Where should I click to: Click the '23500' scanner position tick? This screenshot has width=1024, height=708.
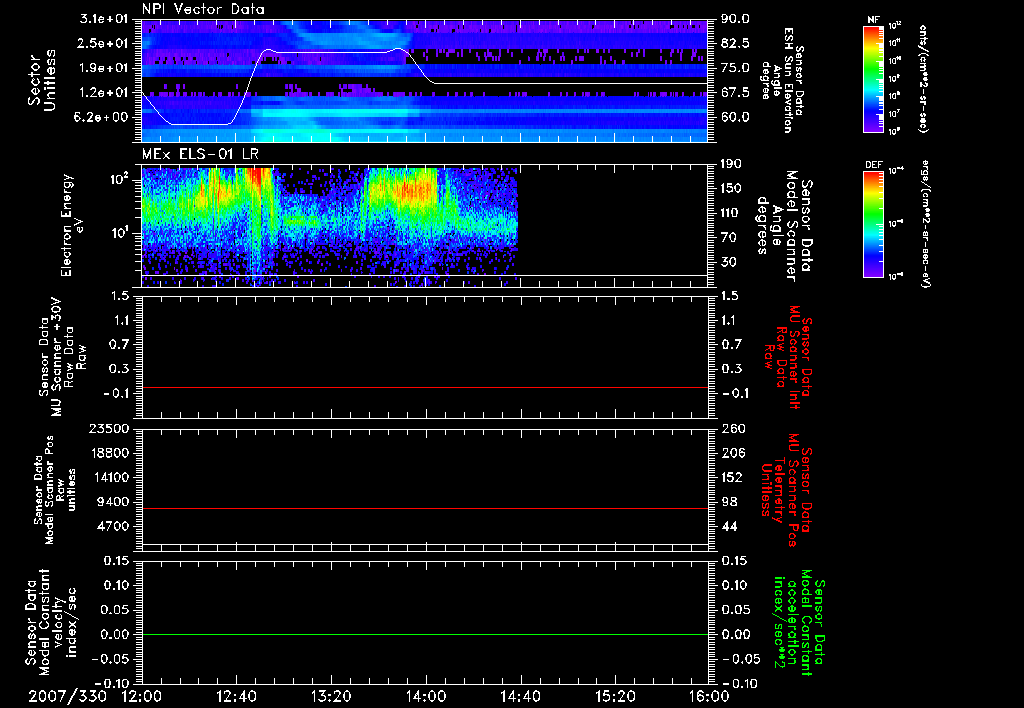[x=110, y=428]
